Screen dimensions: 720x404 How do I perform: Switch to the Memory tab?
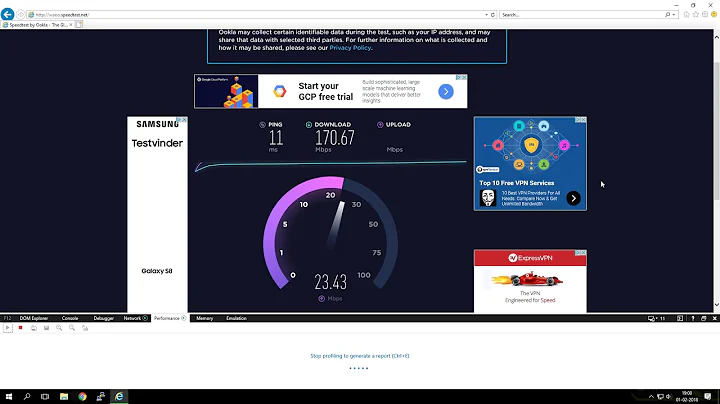(204, 318)
